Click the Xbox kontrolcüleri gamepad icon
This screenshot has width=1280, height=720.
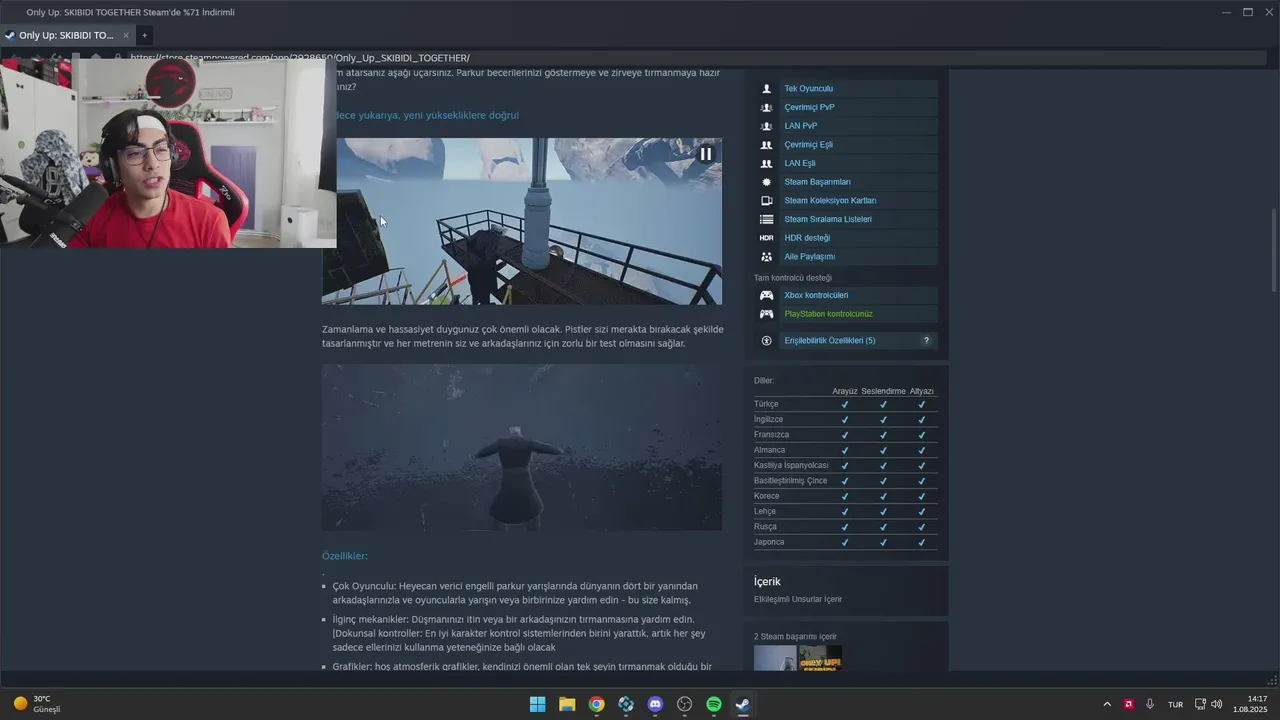[767, 295]
